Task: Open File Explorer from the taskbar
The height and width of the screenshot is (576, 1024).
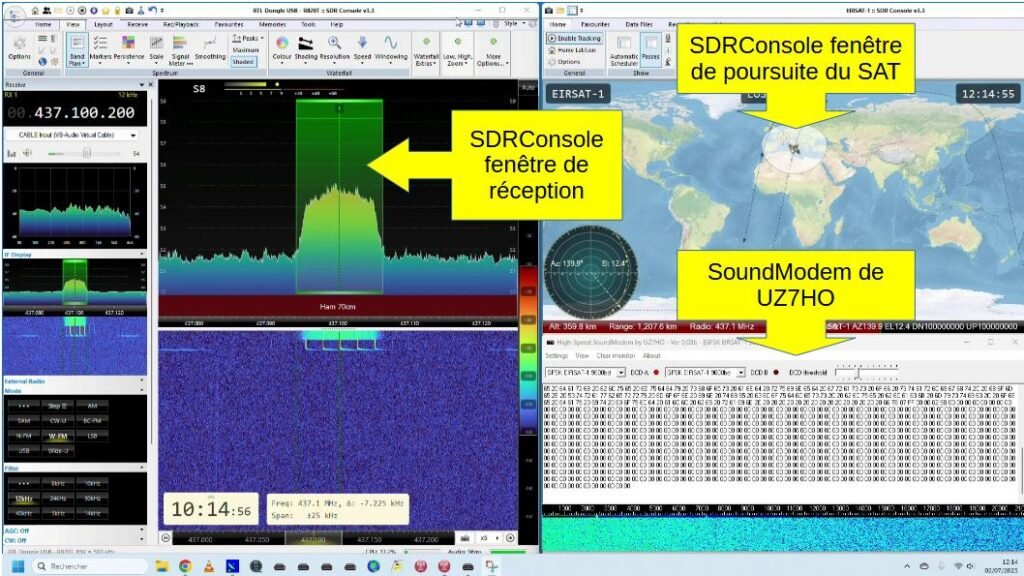Action: coord(161,566)
